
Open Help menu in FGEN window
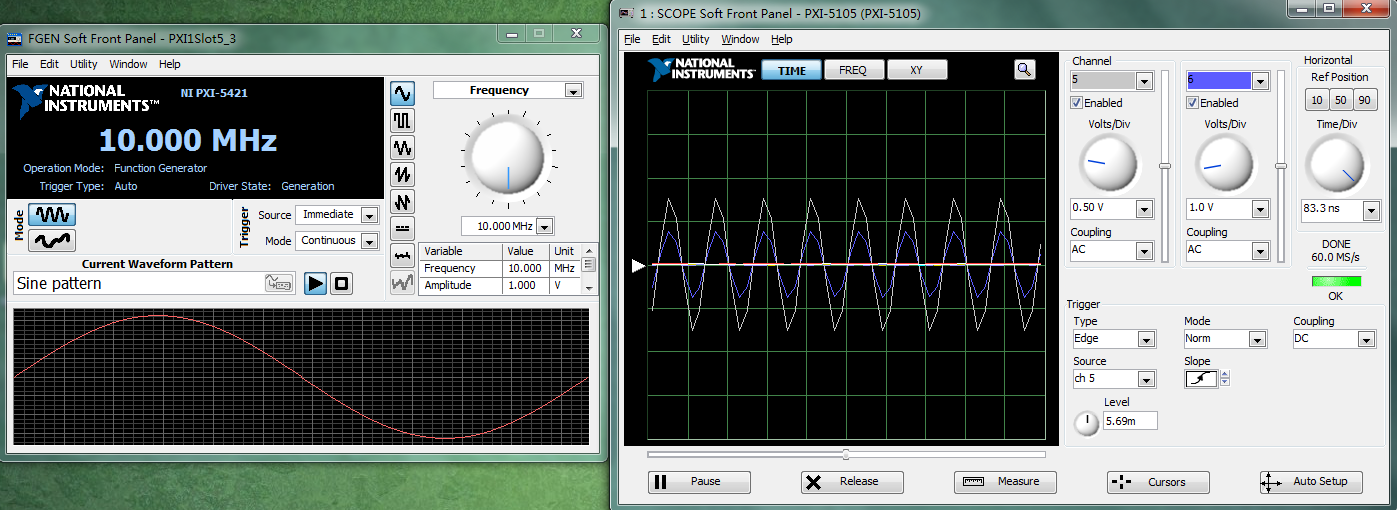[x=170, y=64]
